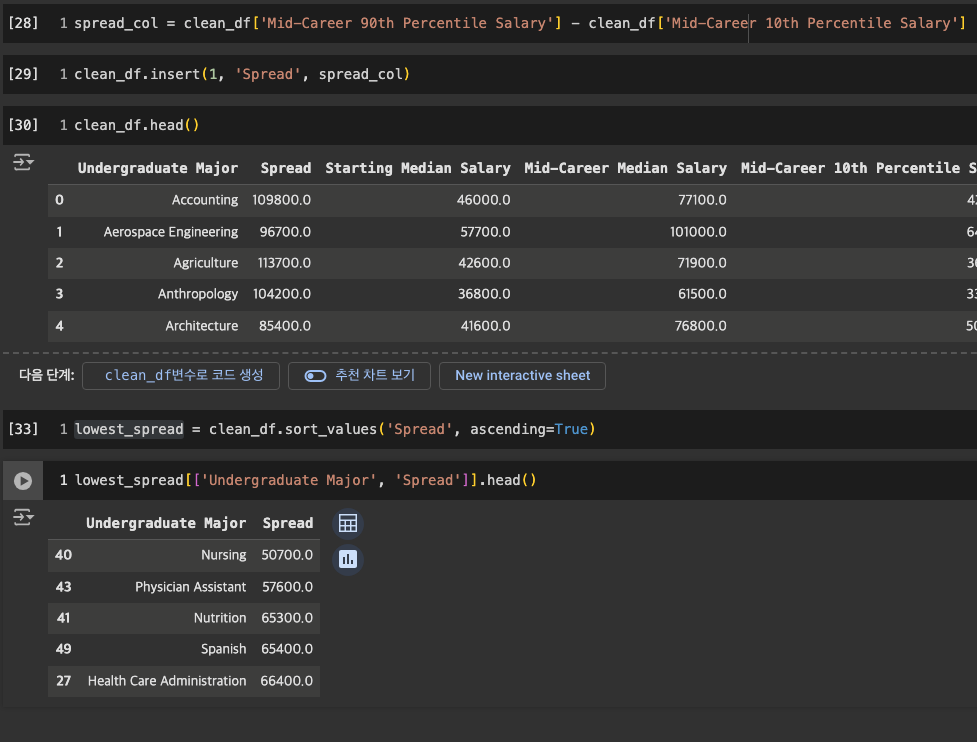Generate code with clean_df variable
Viewport: 977px width, 742px height.
pos(181,376)
